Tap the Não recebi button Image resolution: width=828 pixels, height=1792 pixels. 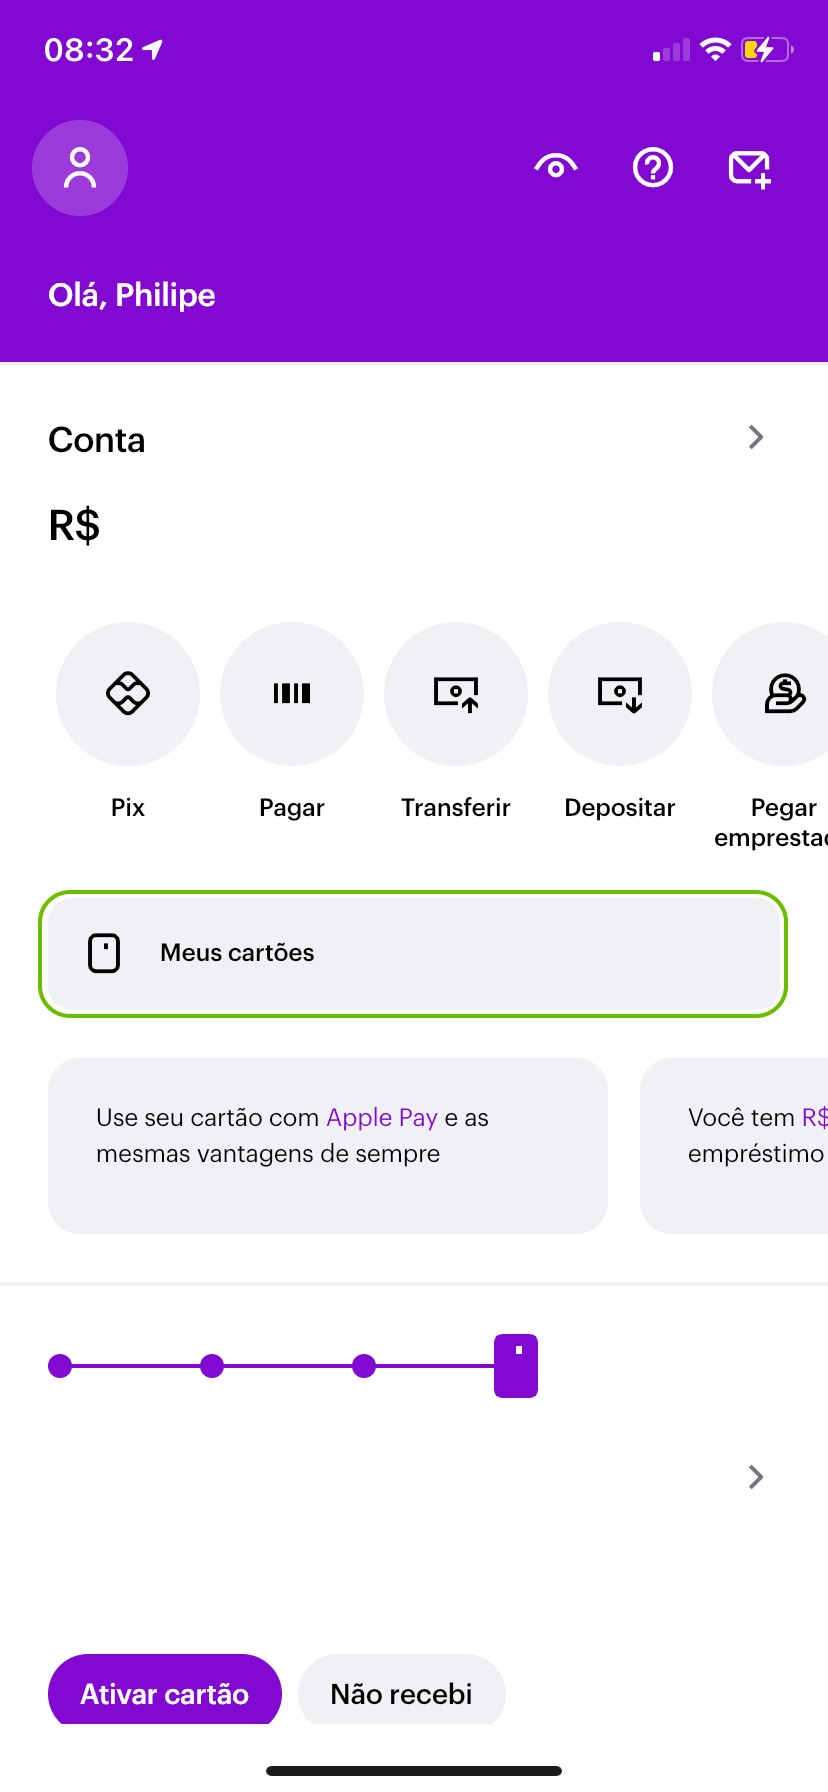pos(402,1693)
